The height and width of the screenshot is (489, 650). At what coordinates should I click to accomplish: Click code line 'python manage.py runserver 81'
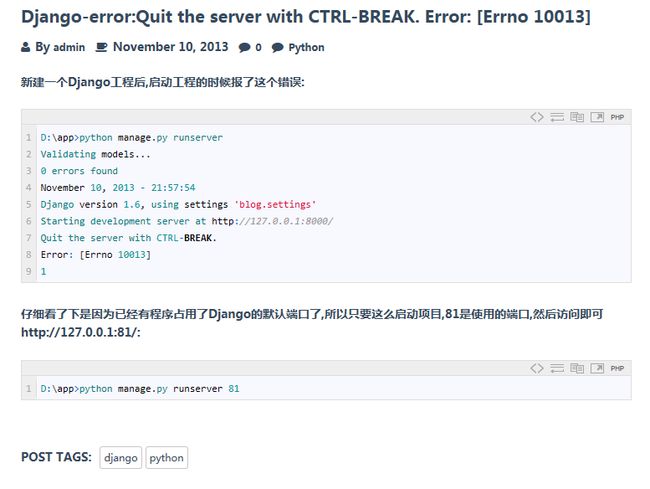pos(140,389)
